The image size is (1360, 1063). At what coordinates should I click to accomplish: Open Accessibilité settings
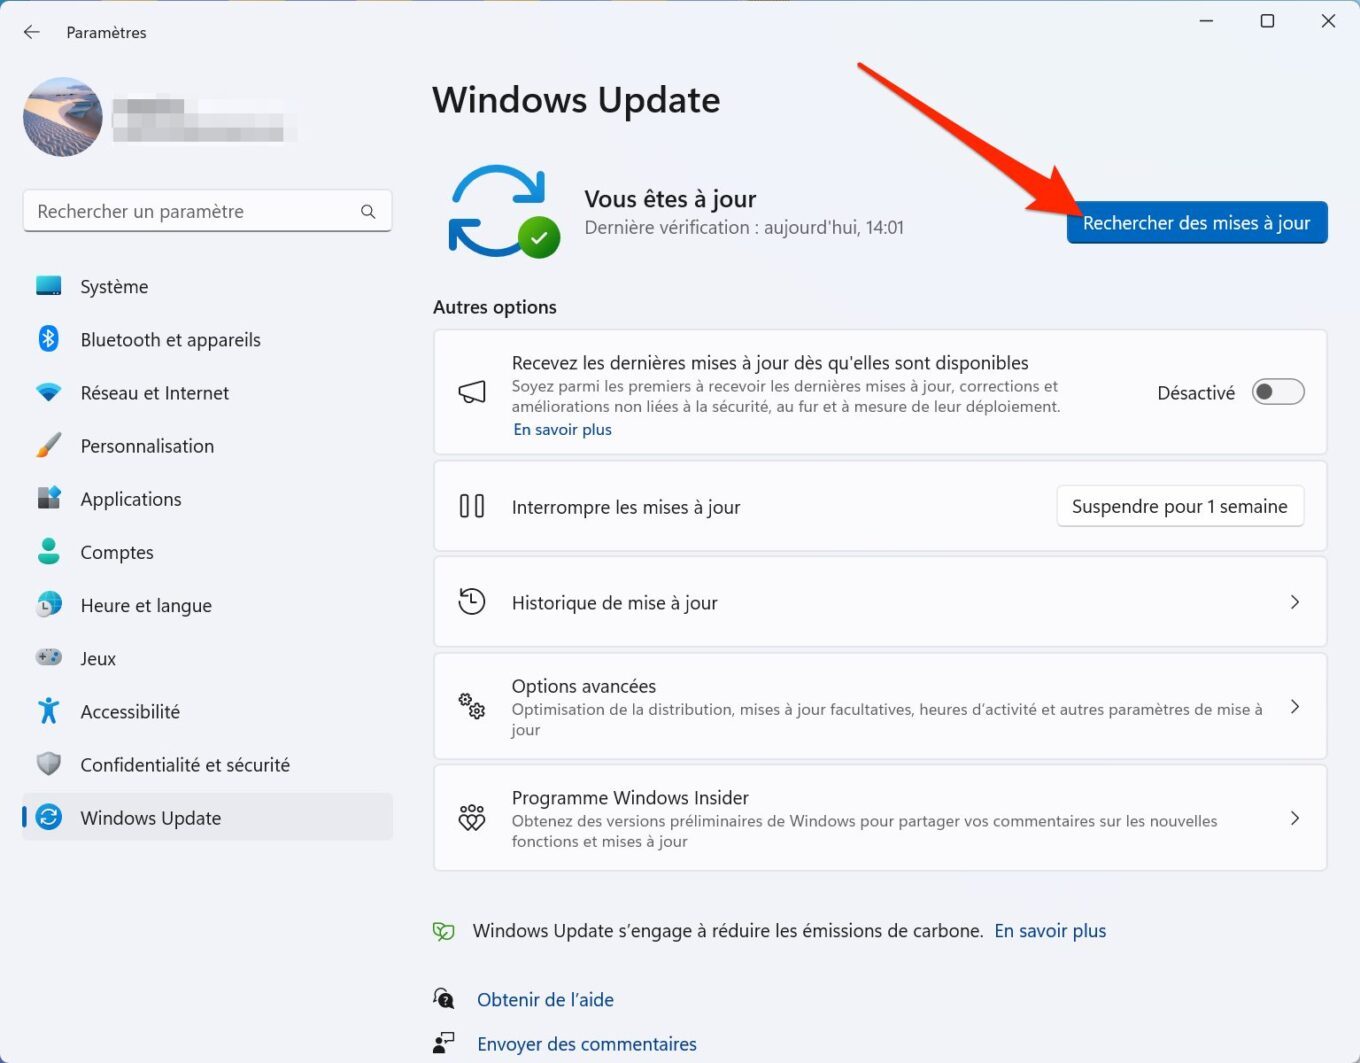tap(207, 711)
